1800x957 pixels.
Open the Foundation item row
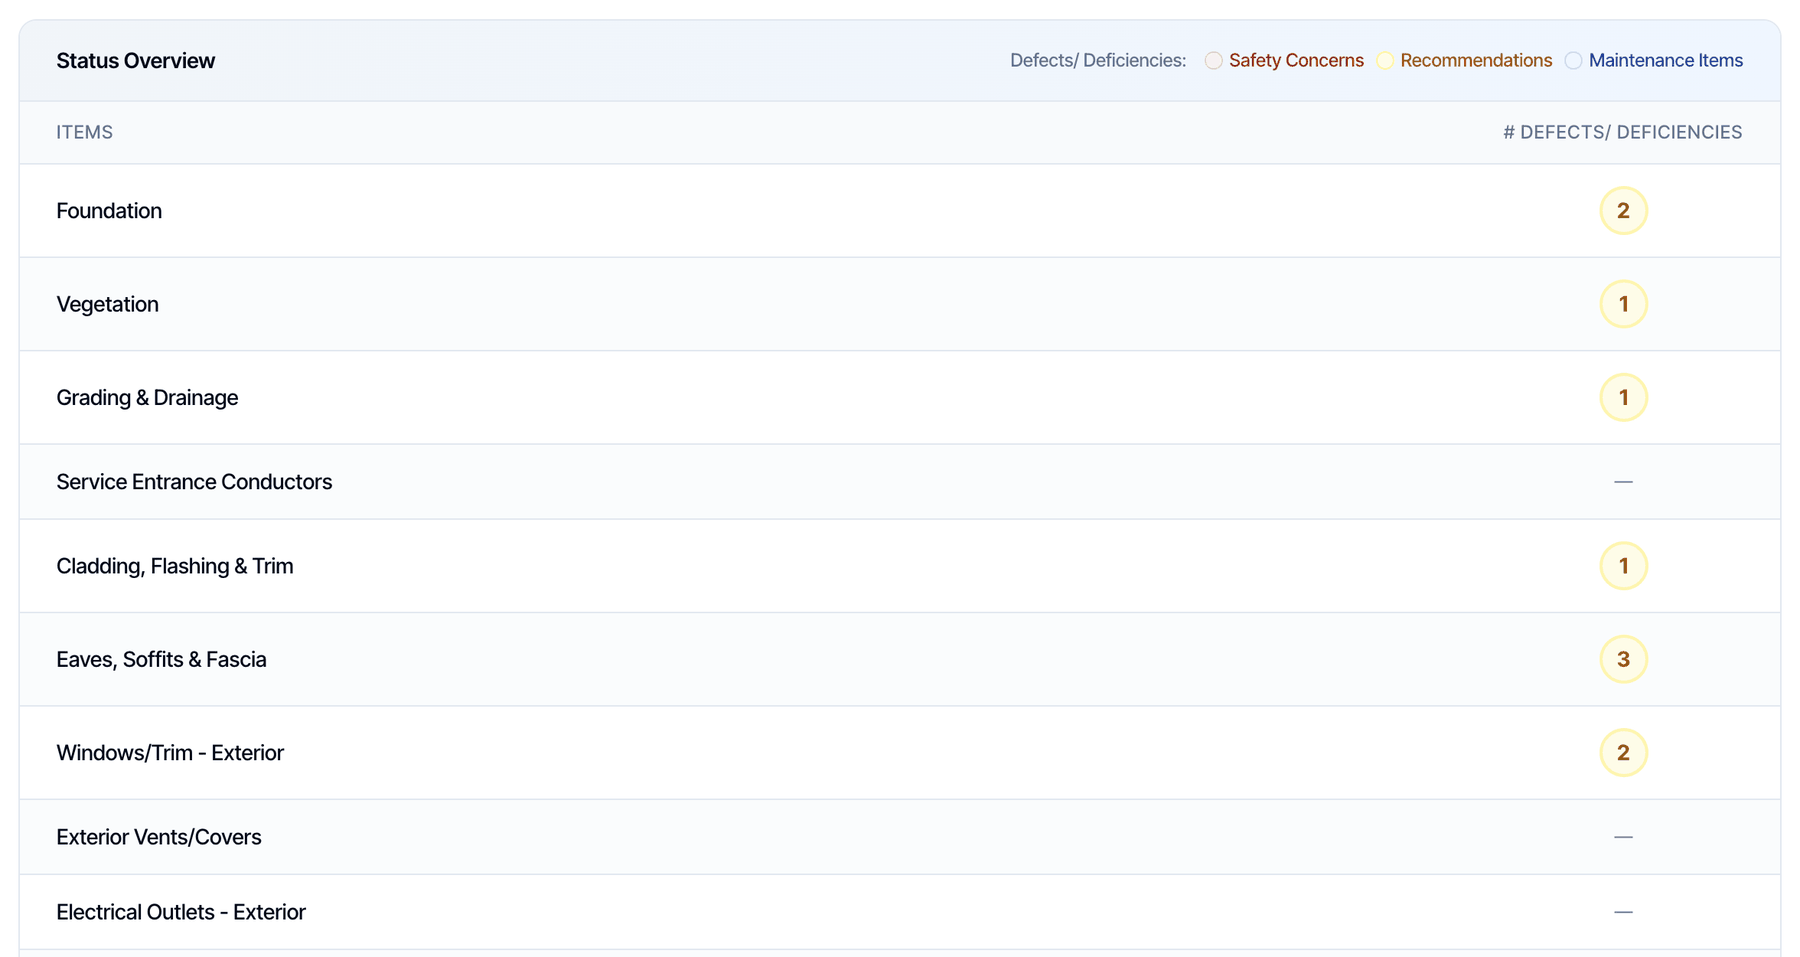(x=900, y=211)
